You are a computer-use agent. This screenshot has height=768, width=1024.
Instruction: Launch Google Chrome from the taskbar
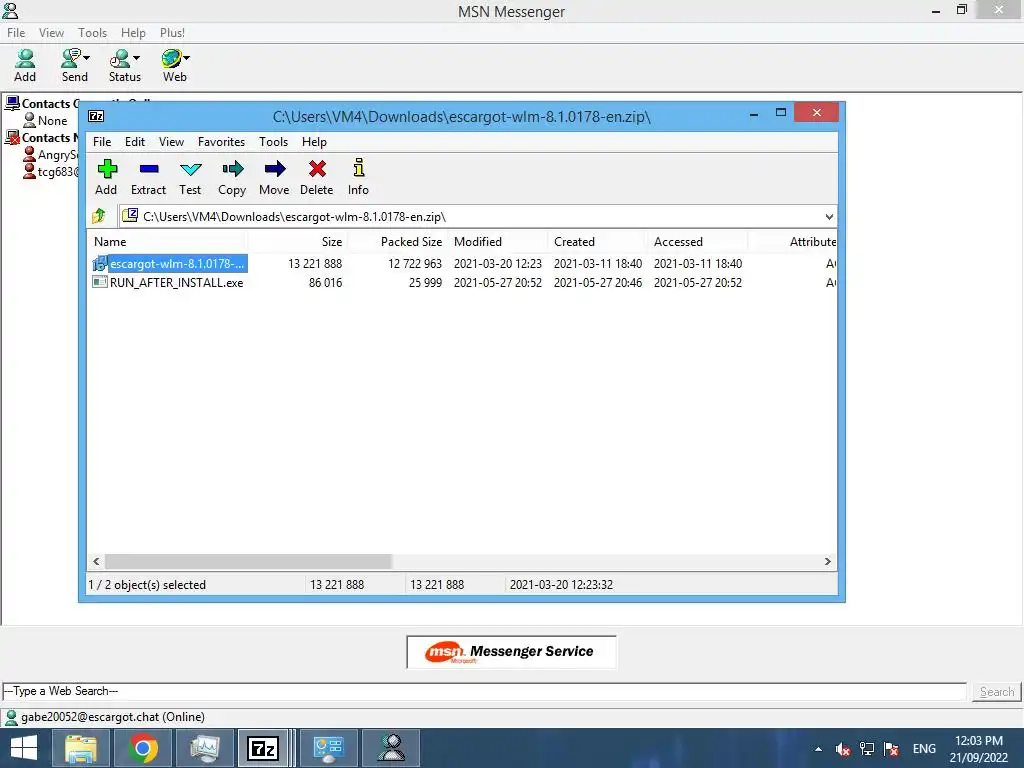(x=143, y=748)
